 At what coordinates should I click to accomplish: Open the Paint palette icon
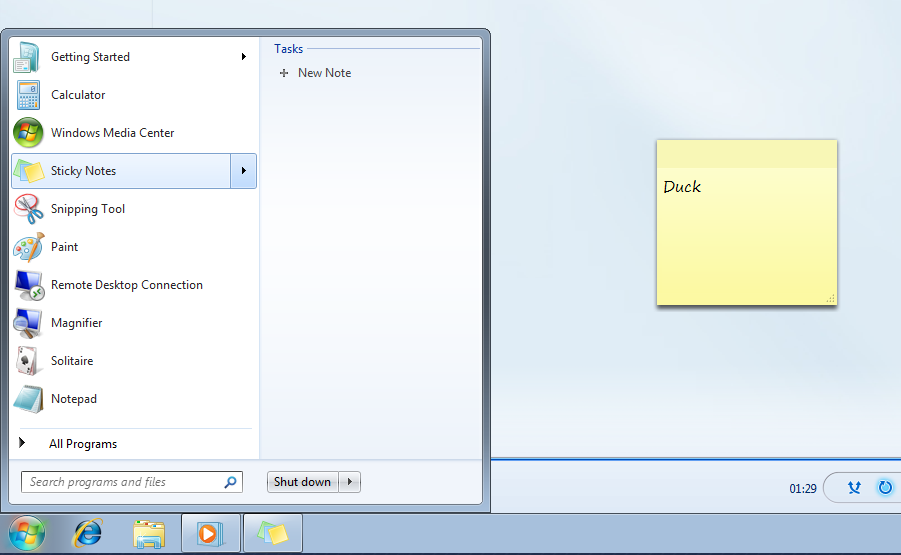tap(29, 247)
